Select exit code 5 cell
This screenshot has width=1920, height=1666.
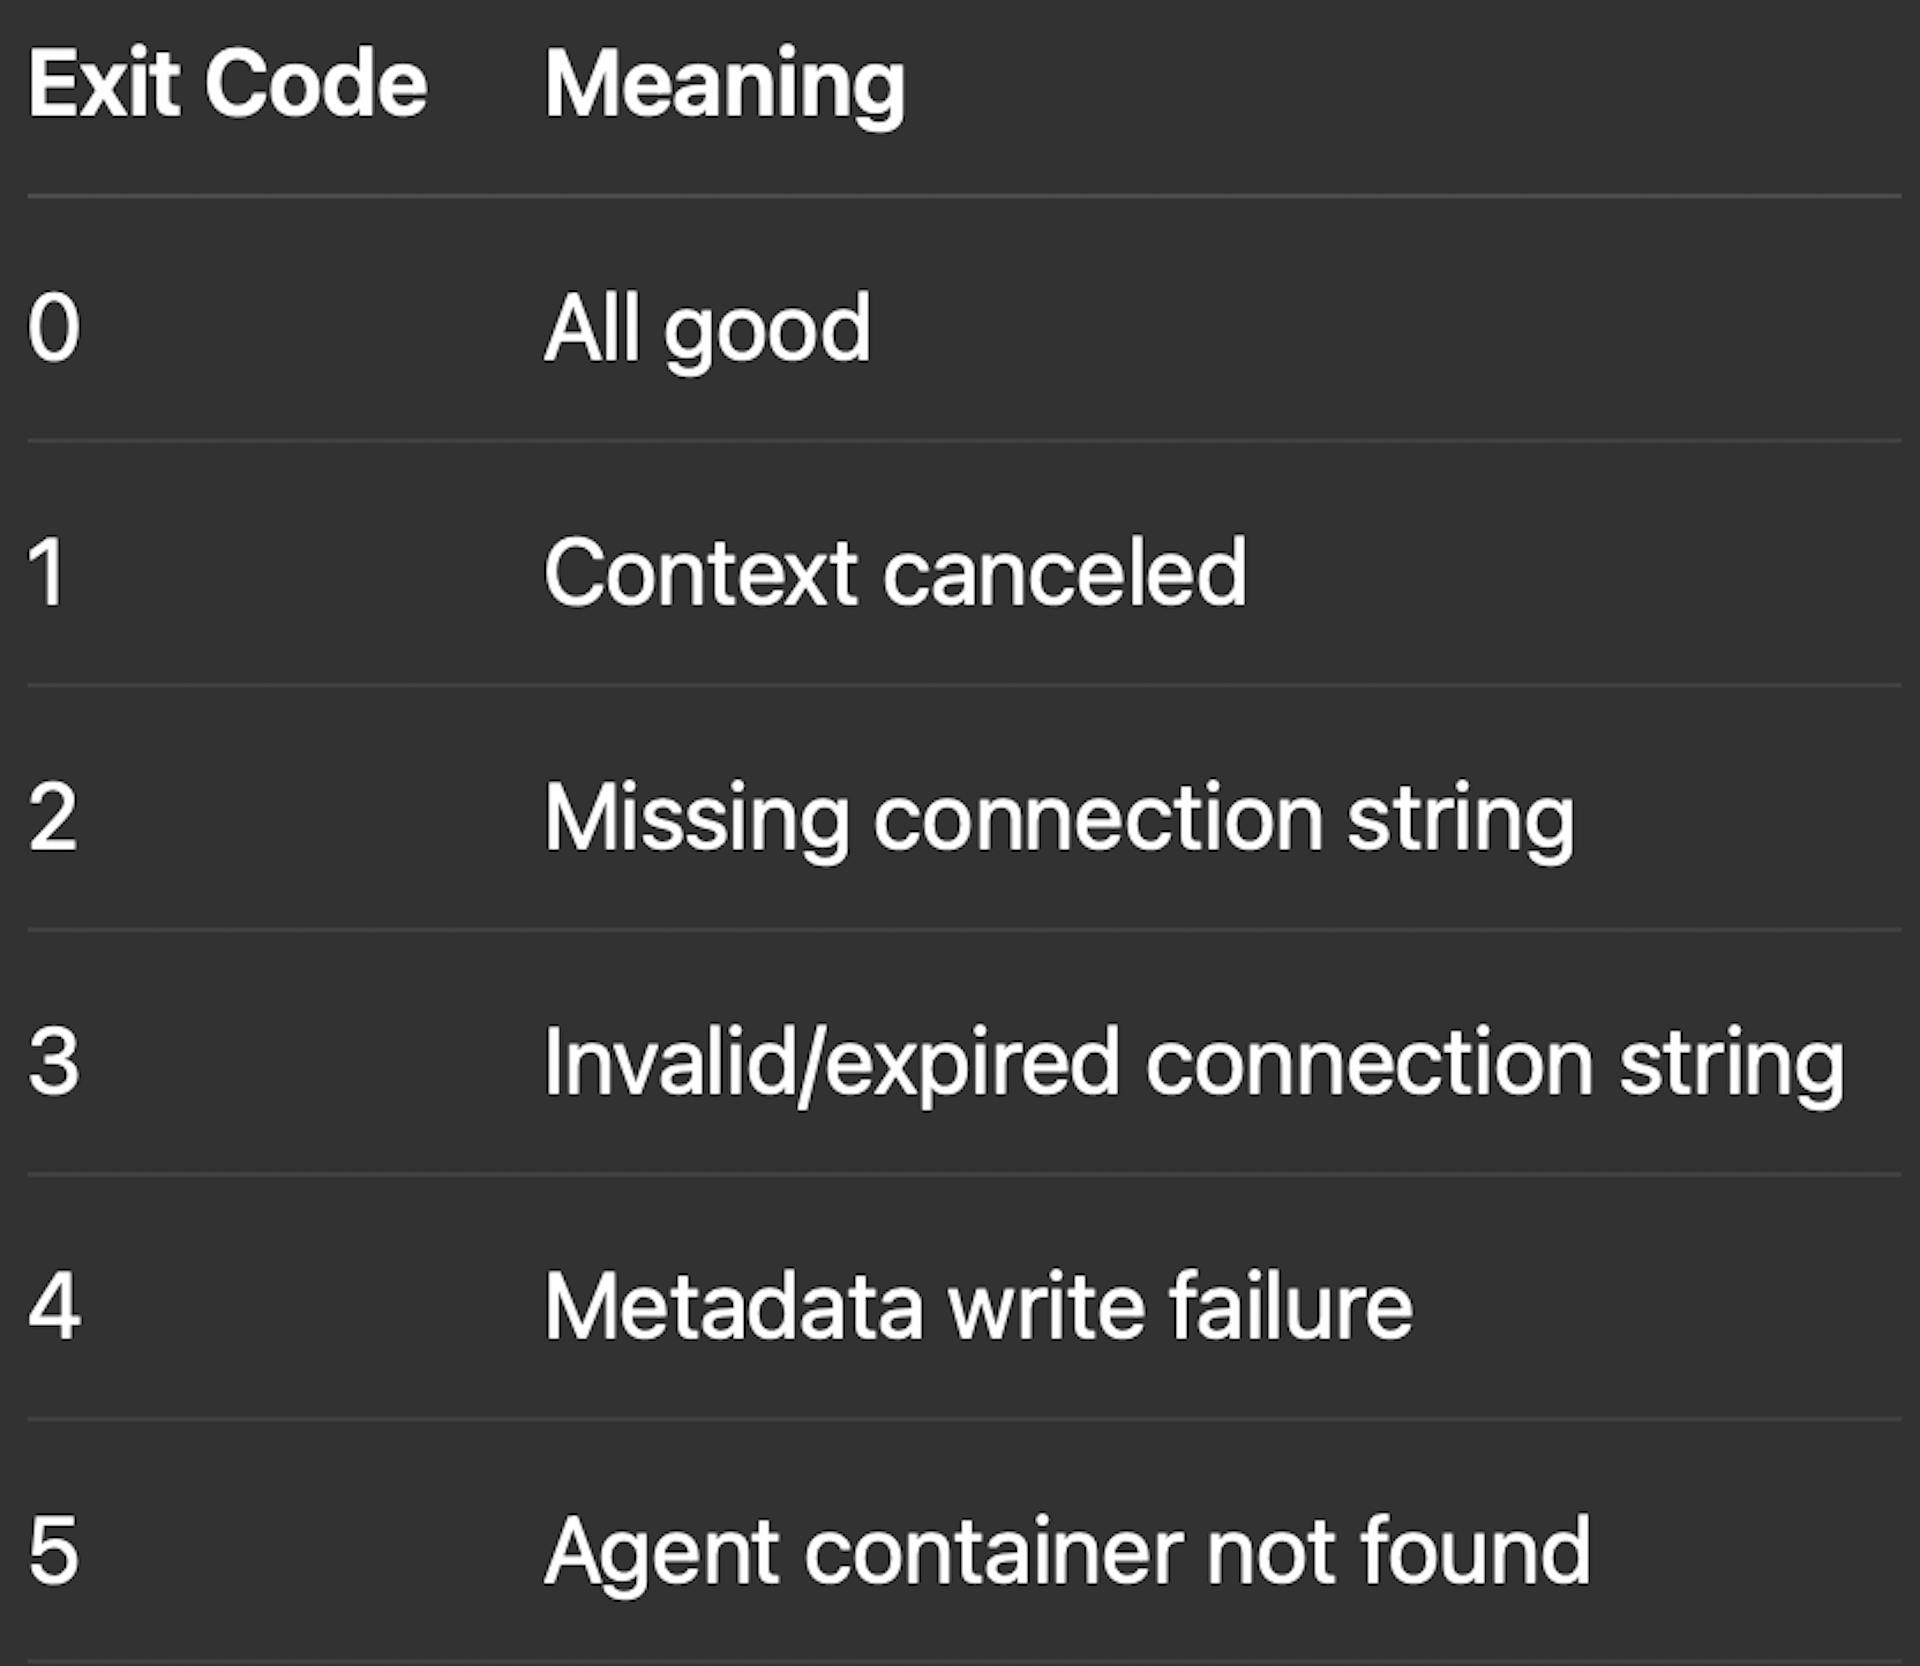(54, 1550)
